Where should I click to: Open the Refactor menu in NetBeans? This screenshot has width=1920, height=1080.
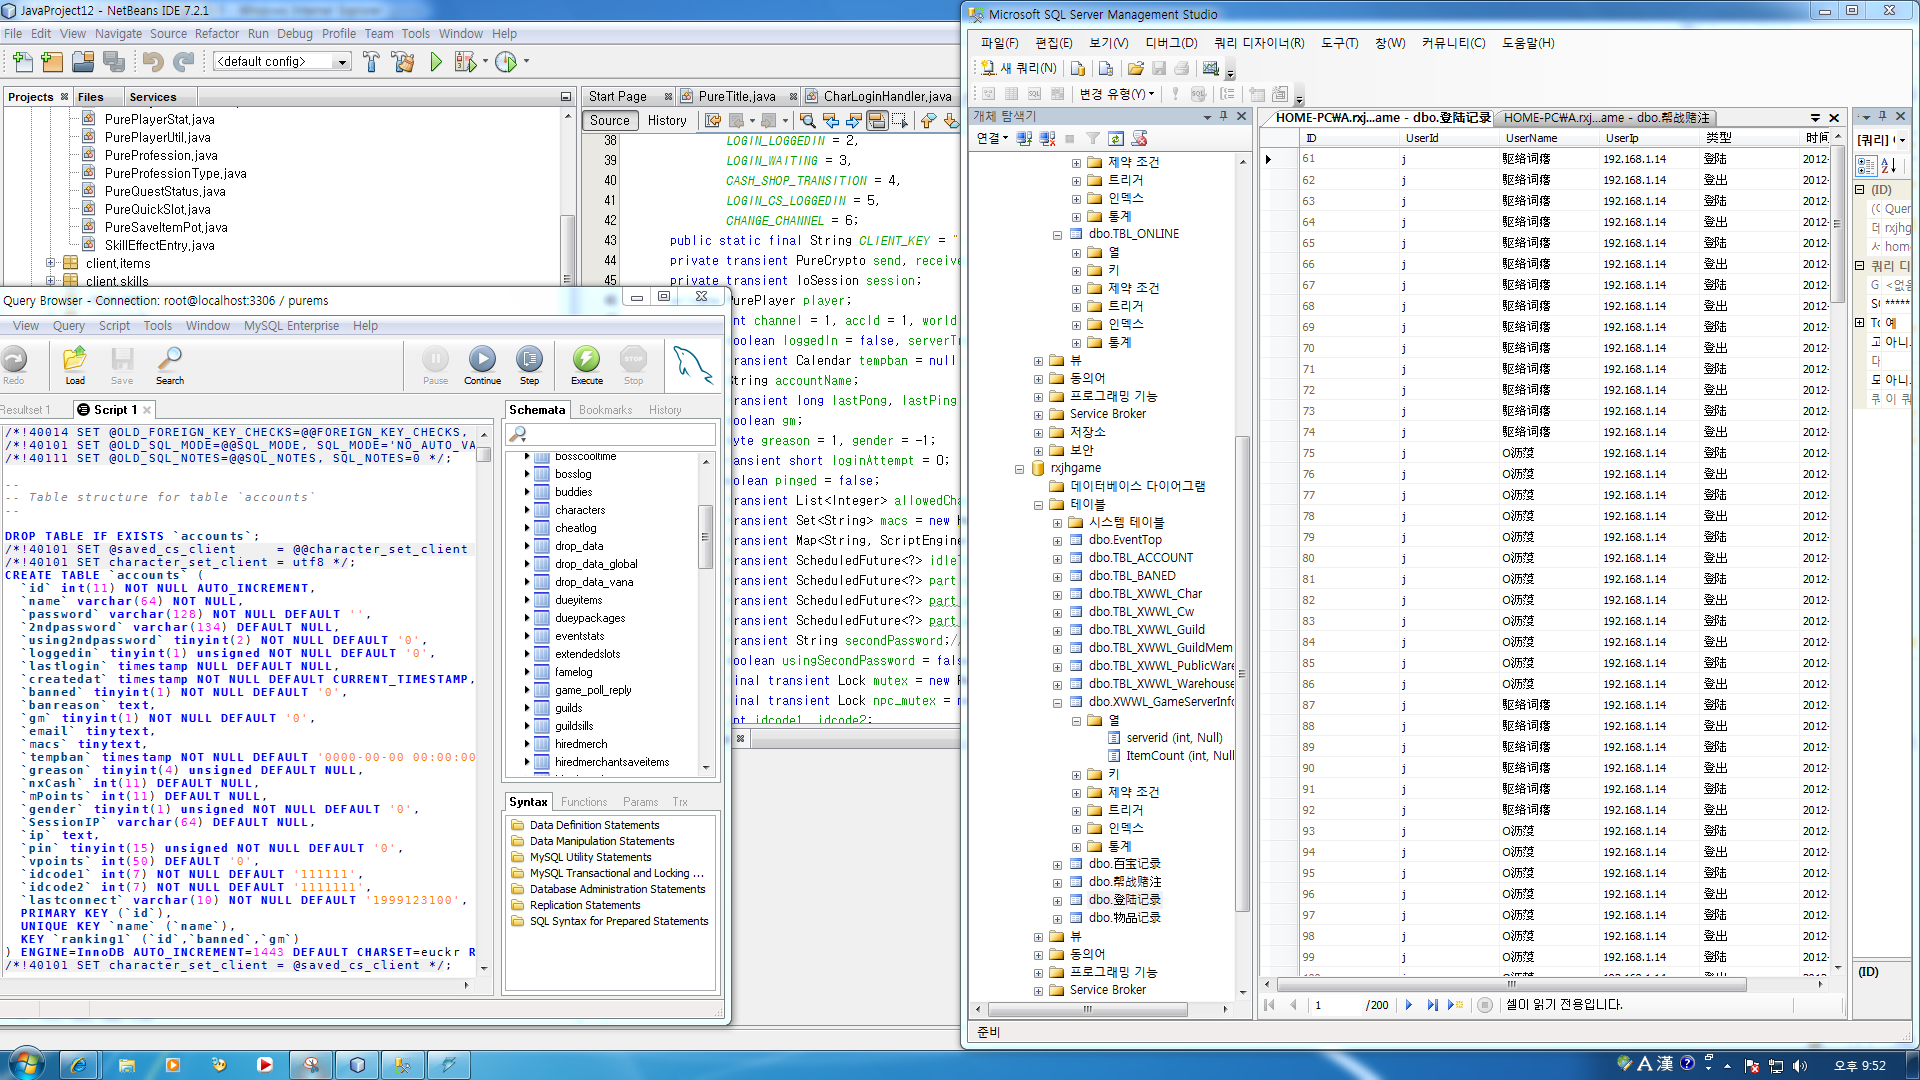[217, 34]
